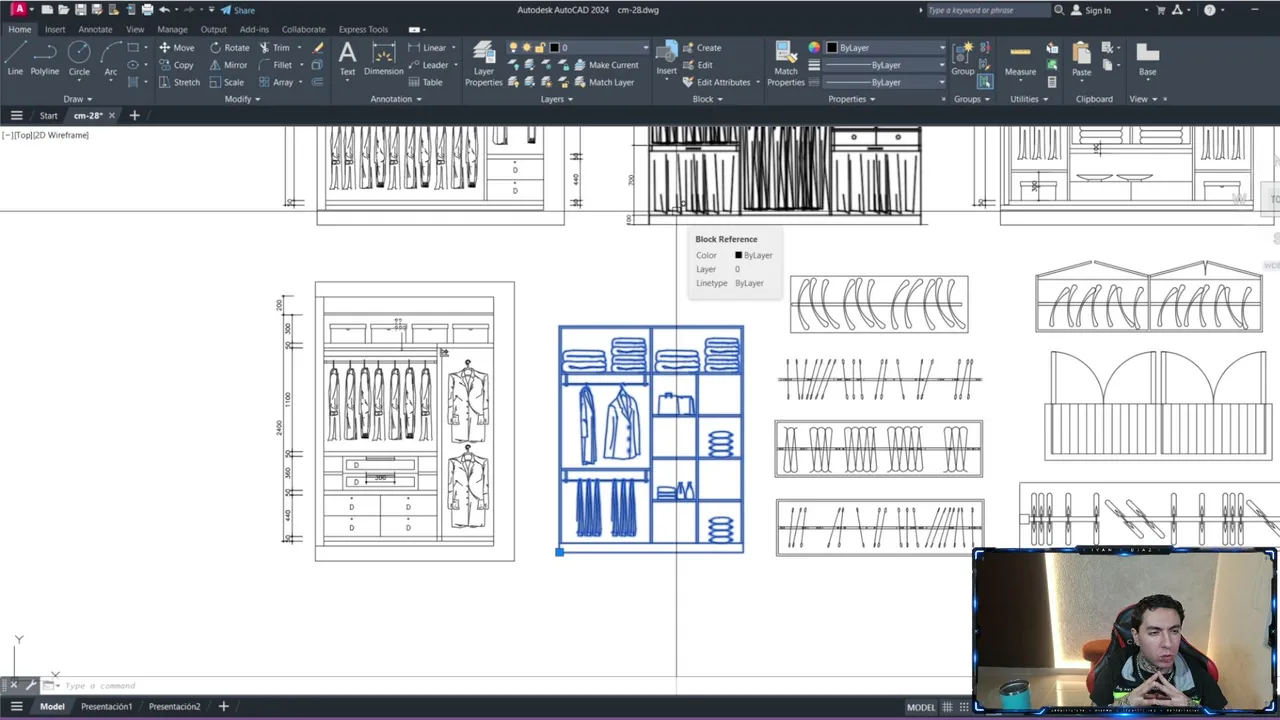1280x720 pixels.
Task: Click the Match Properties icon
Action: [x=786, y=64]
